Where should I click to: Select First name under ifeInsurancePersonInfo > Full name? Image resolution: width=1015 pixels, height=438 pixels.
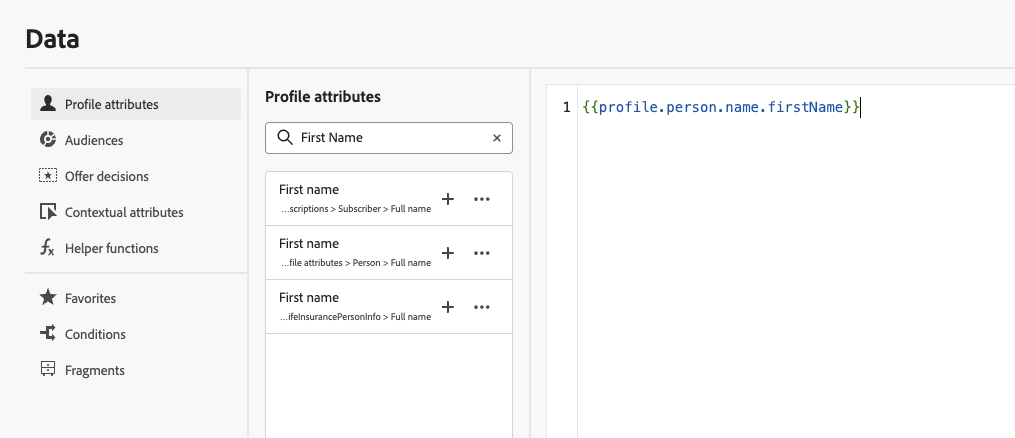click(389, 307)
